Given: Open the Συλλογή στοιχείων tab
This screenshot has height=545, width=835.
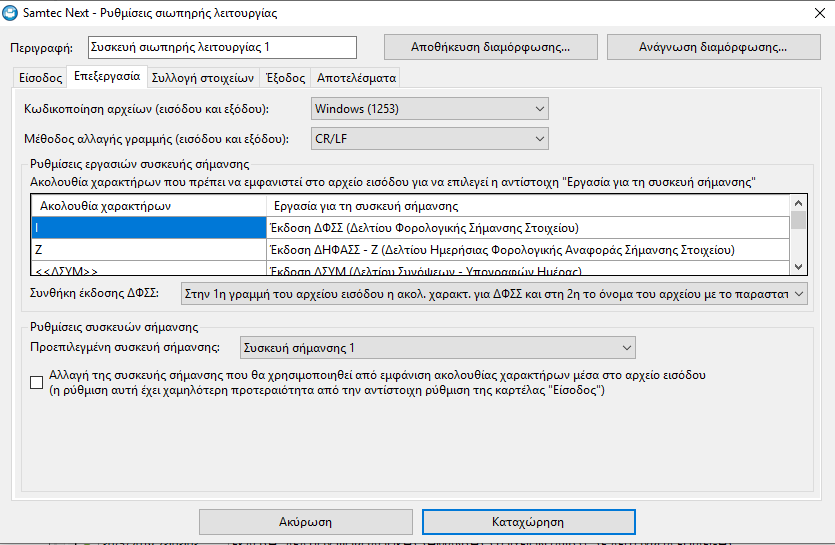Looking at the screenshot, I should (203, 78).
